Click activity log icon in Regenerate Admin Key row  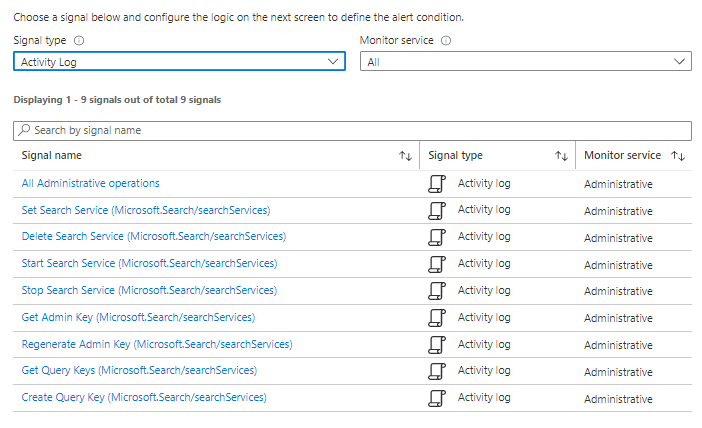(x=436, y=345)
